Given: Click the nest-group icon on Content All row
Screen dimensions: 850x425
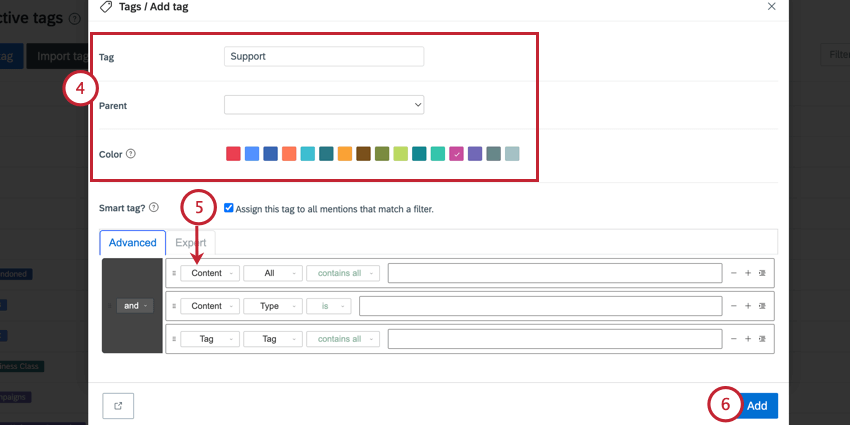Looking at the screenshot, I should click(762, 273).
